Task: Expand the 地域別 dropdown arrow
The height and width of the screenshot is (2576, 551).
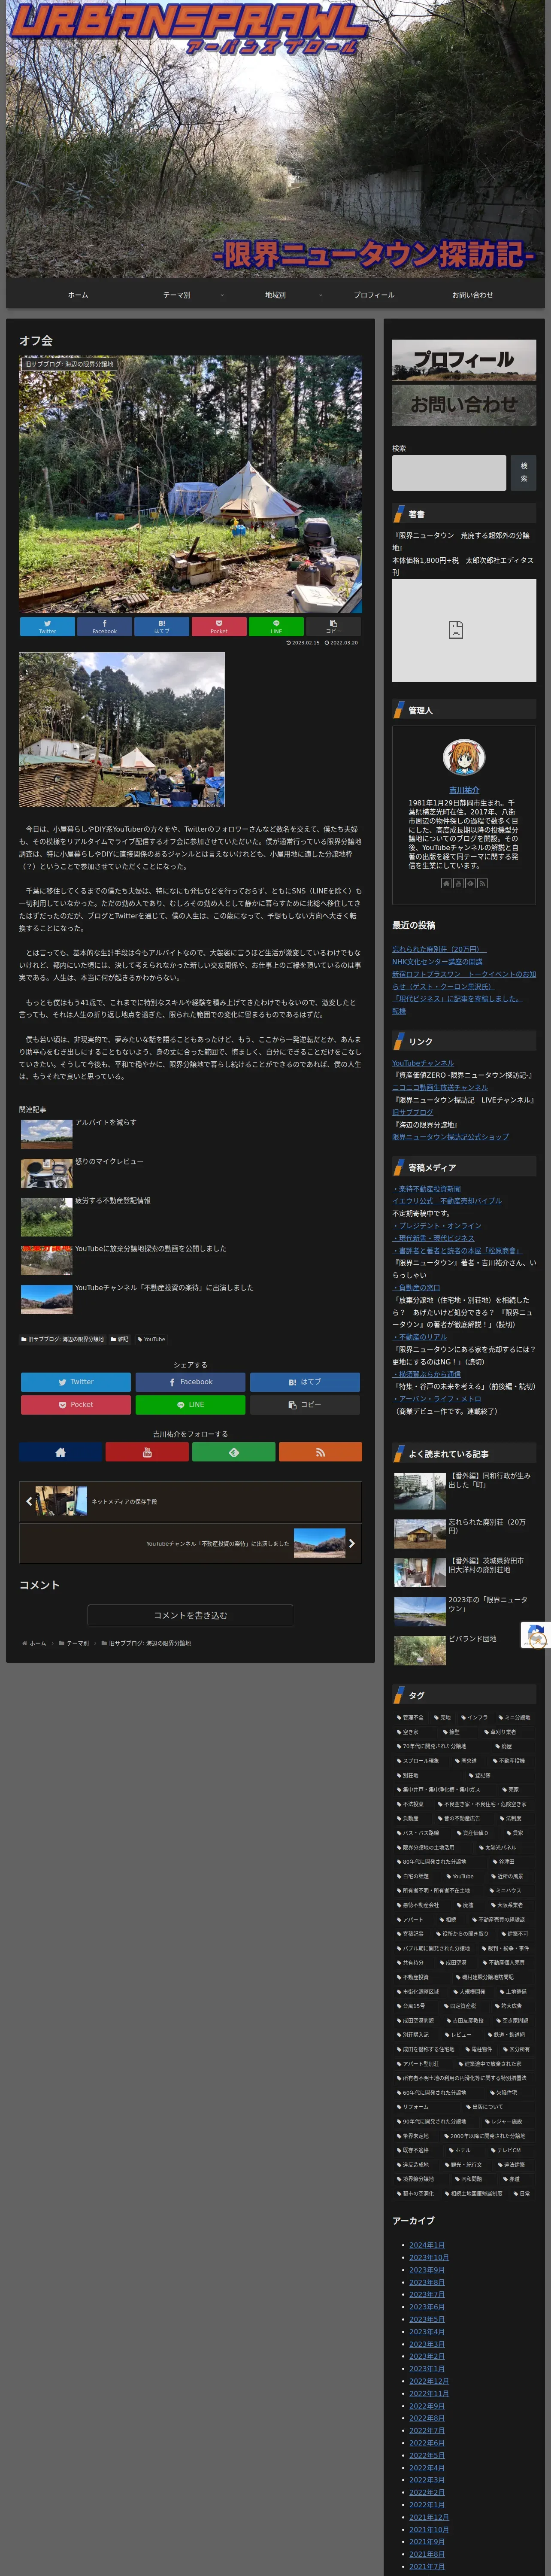Action: [x=320, y=295]
